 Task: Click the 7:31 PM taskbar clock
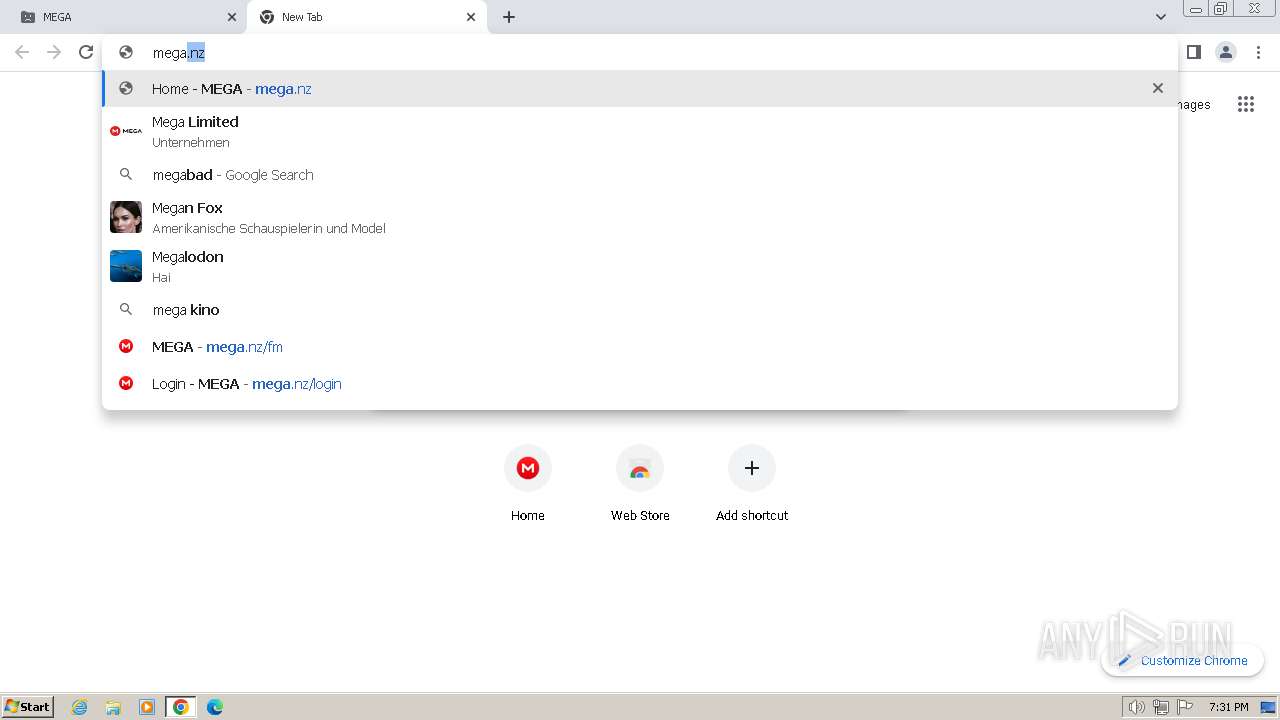coord(1228,707)
